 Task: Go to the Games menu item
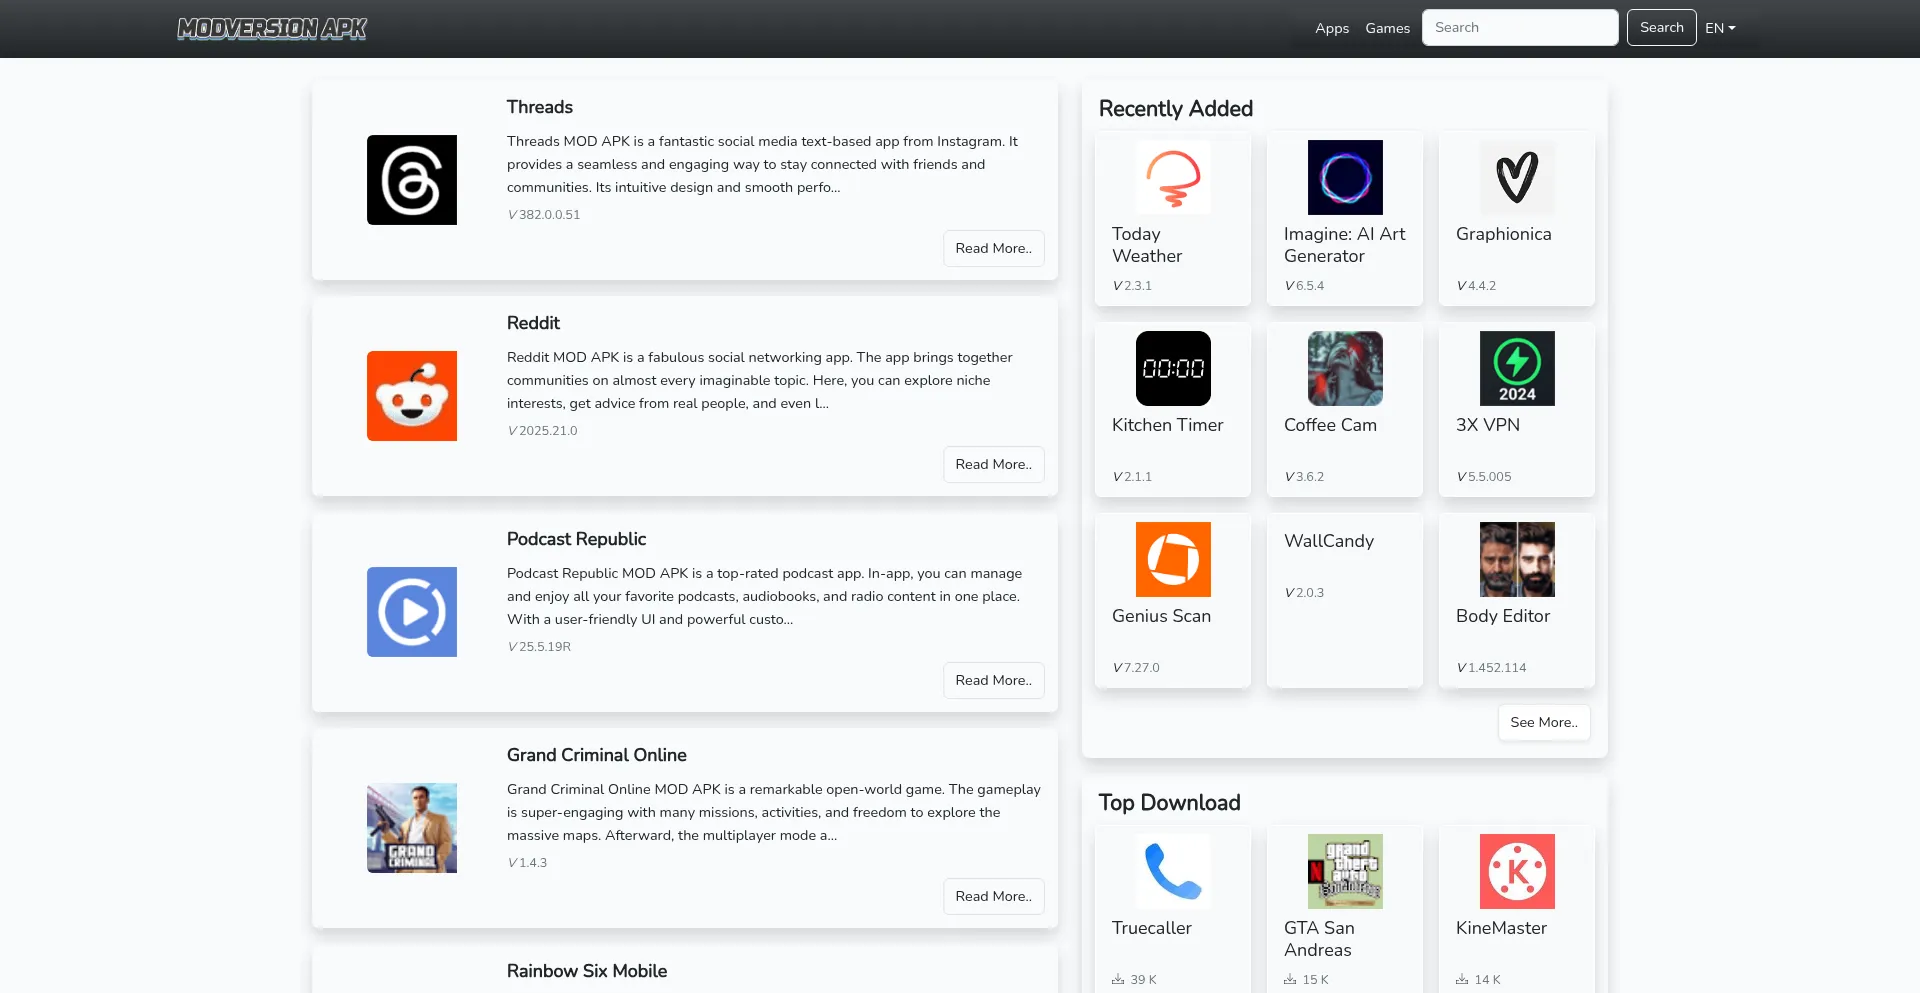[x=1387, y=28]
